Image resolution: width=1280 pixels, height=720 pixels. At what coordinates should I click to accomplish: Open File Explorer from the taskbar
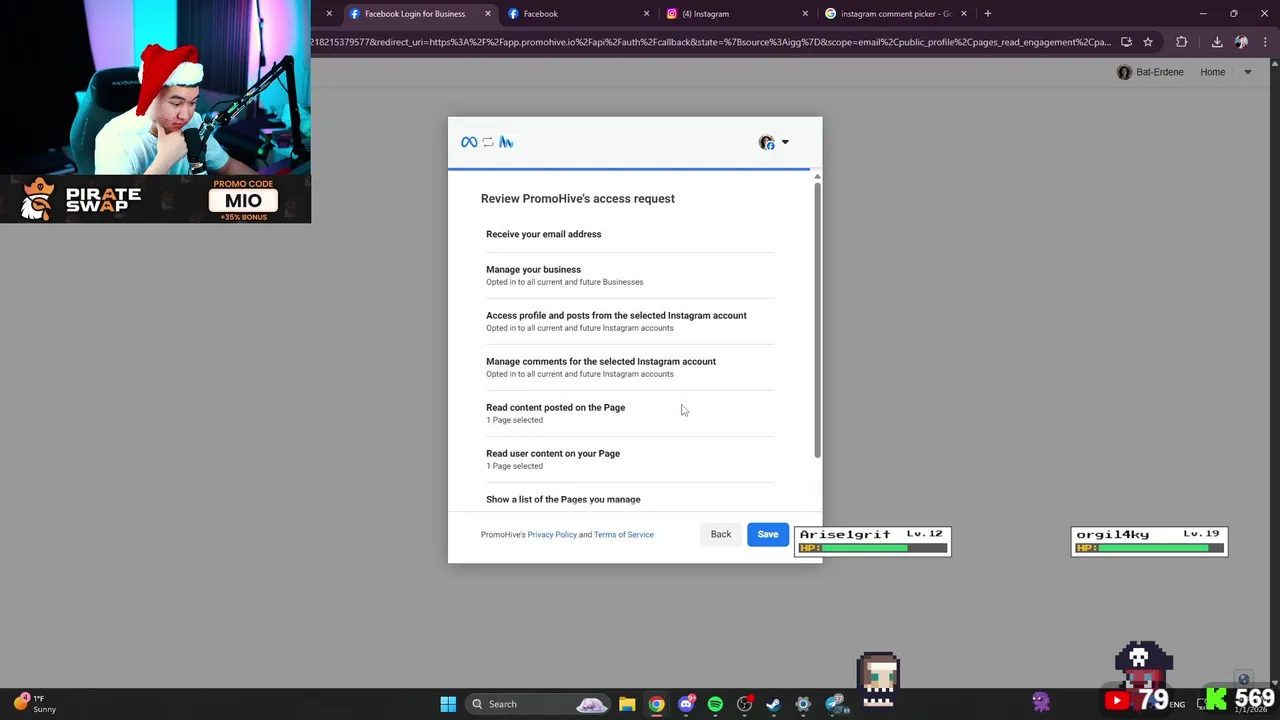[627, 704]
